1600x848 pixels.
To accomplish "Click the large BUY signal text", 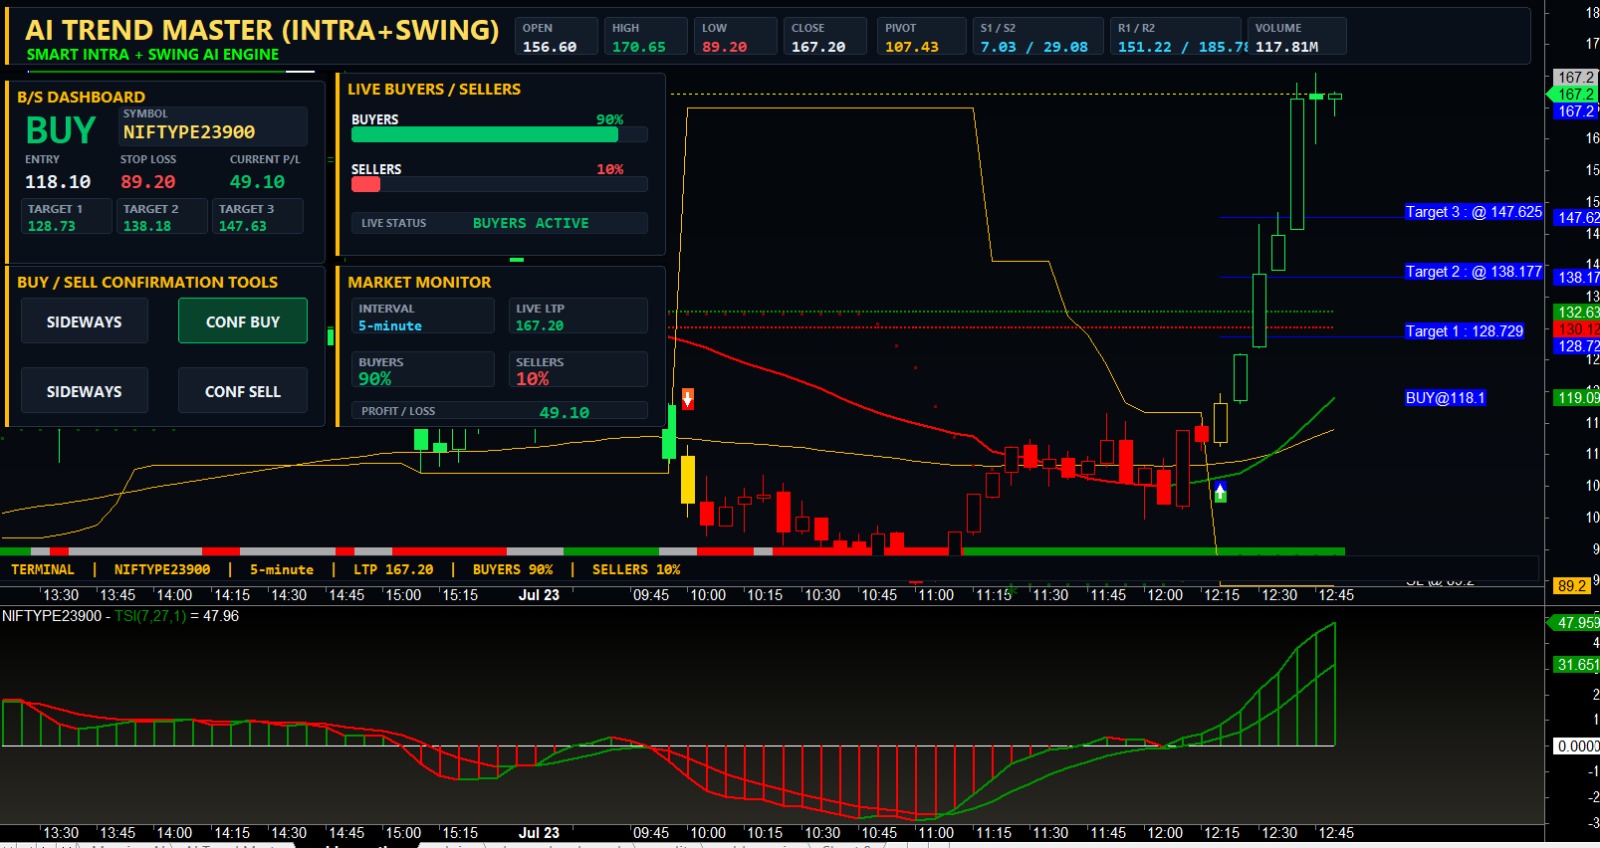I will pos(61,130).
